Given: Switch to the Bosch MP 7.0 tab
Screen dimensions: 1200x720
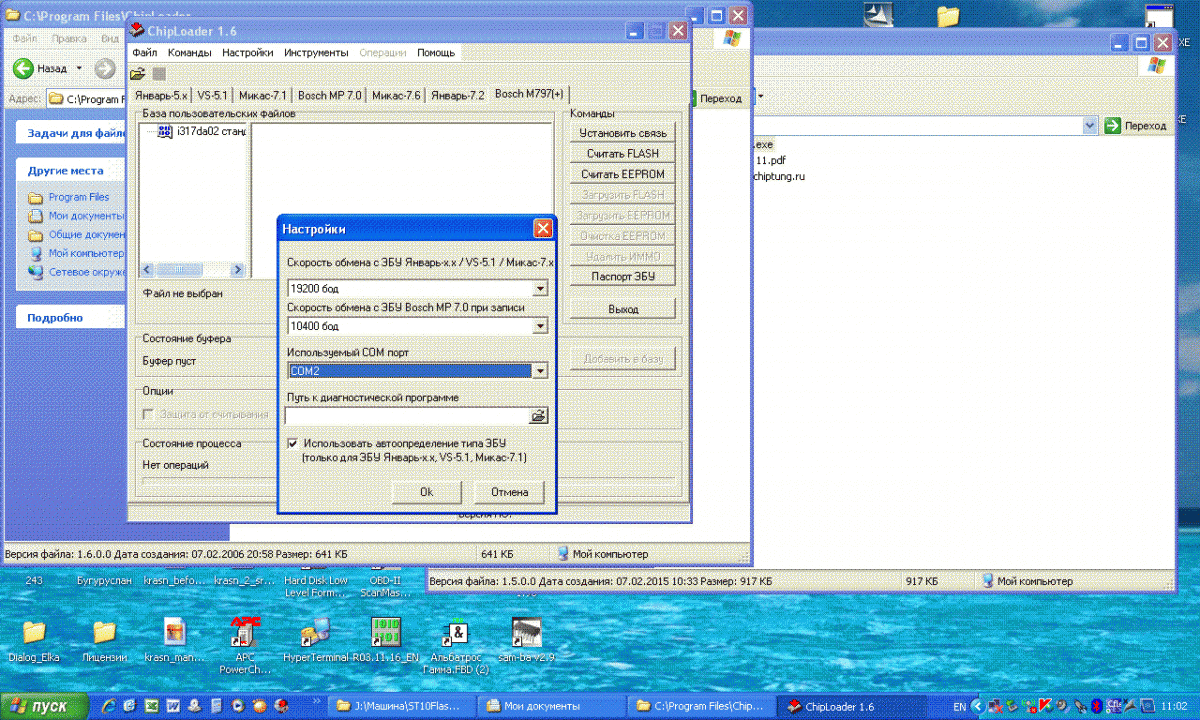Looking at the screenshot, I should tap(330, 96).
